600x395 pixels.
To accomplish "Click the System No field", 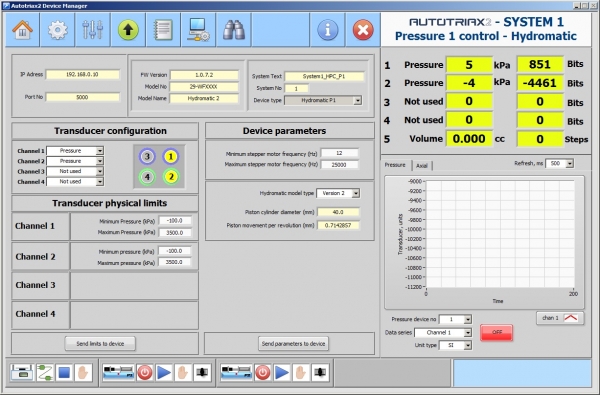I will [296, 88].
